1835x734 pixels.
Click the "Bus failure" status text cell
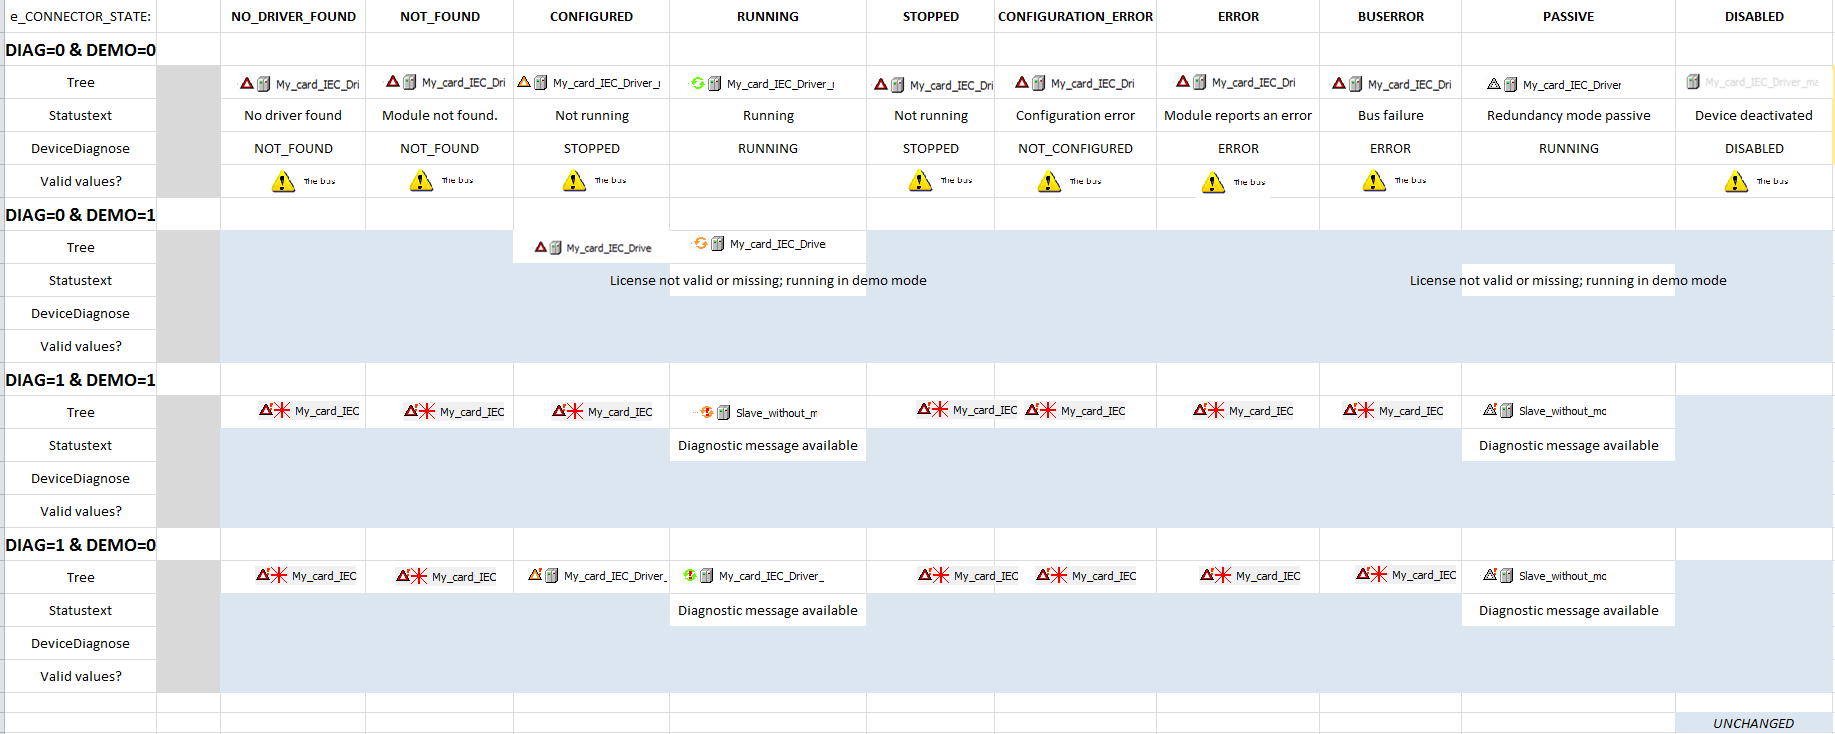pyautogui.click(x=1390, y=116)
